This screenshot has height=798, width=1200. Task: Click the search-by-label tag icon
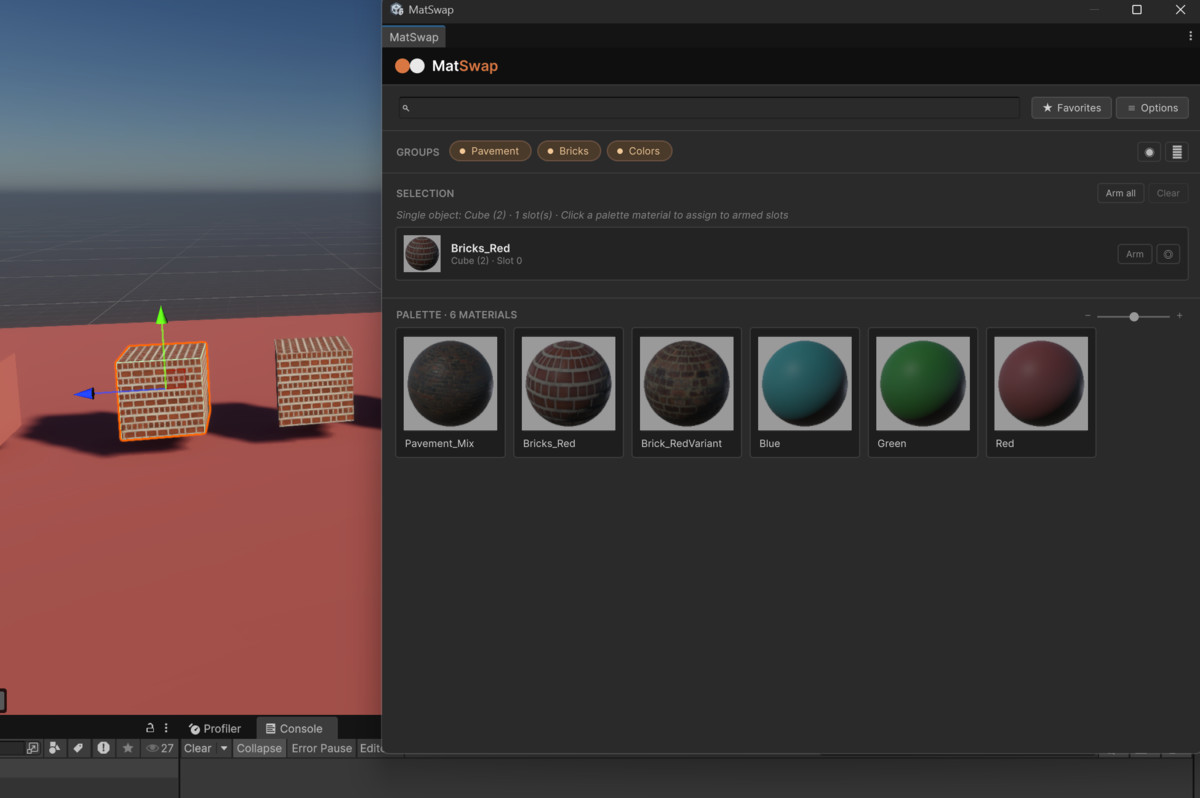pos(78,748)
